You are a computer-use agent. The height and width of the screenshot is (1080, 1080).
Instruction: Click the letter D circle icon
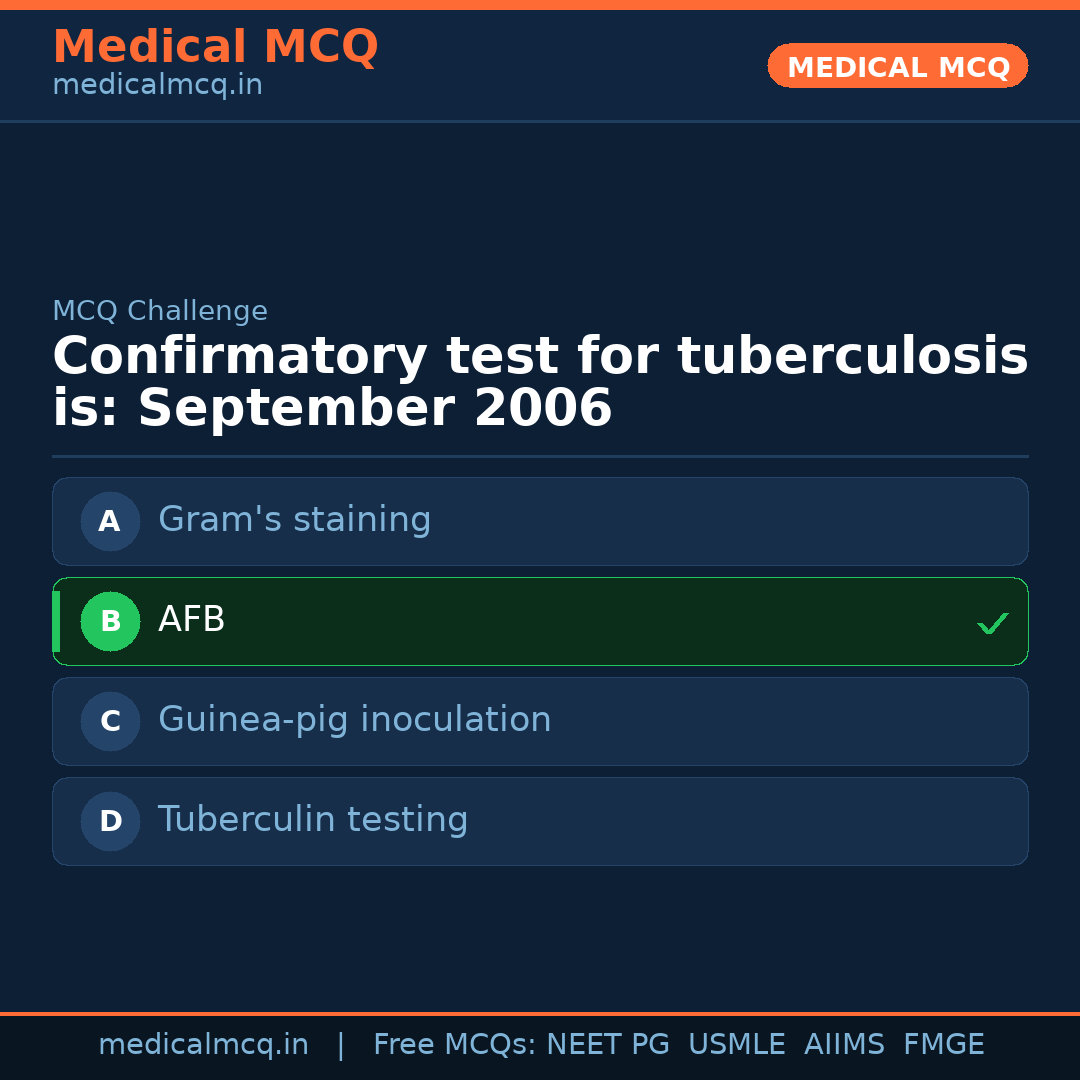click(110, 821)
